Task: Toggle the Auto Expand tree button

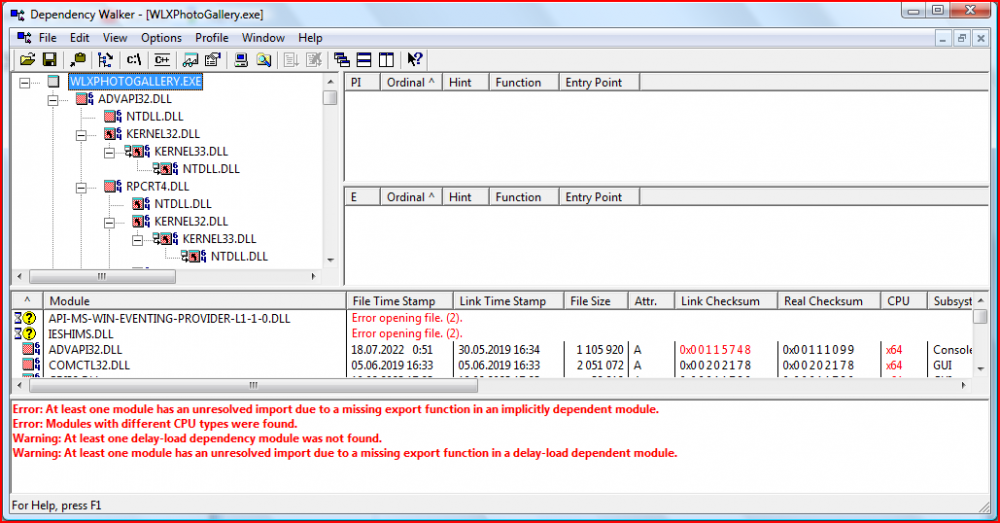Action: (106, 60)
